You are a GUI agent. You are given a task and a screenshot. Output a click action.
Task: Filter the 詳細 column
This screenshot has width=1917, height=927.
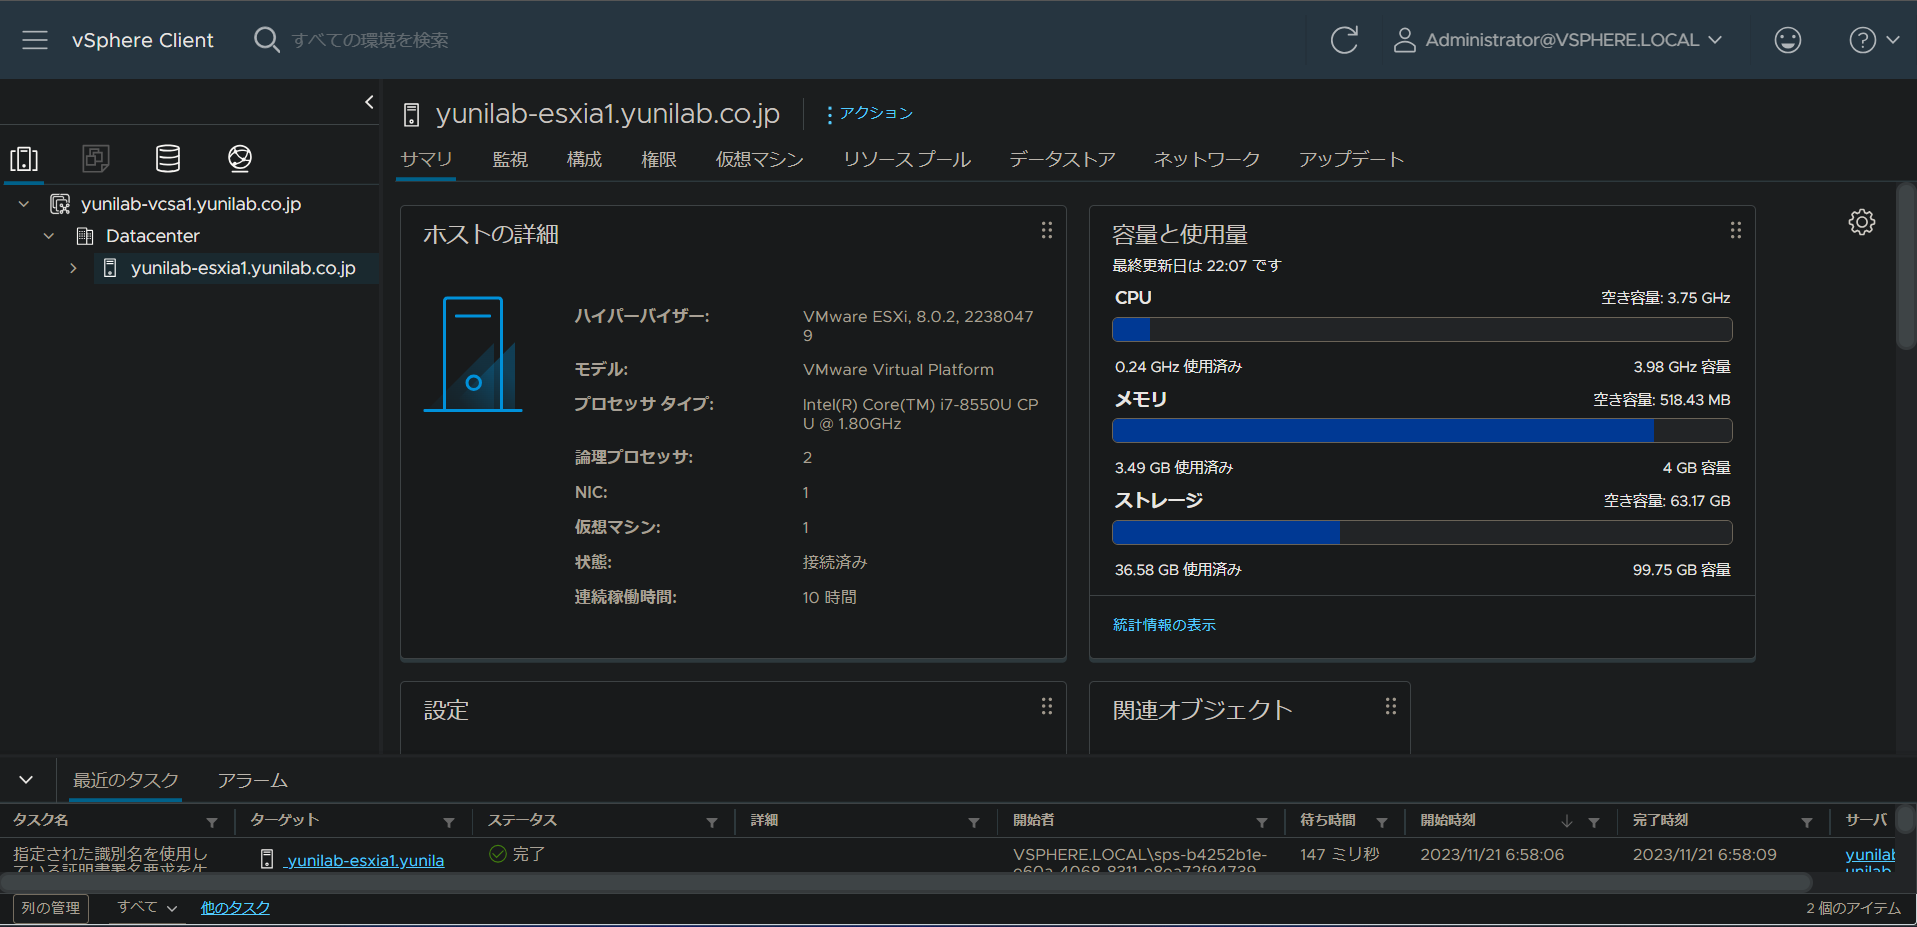[974, 822]
